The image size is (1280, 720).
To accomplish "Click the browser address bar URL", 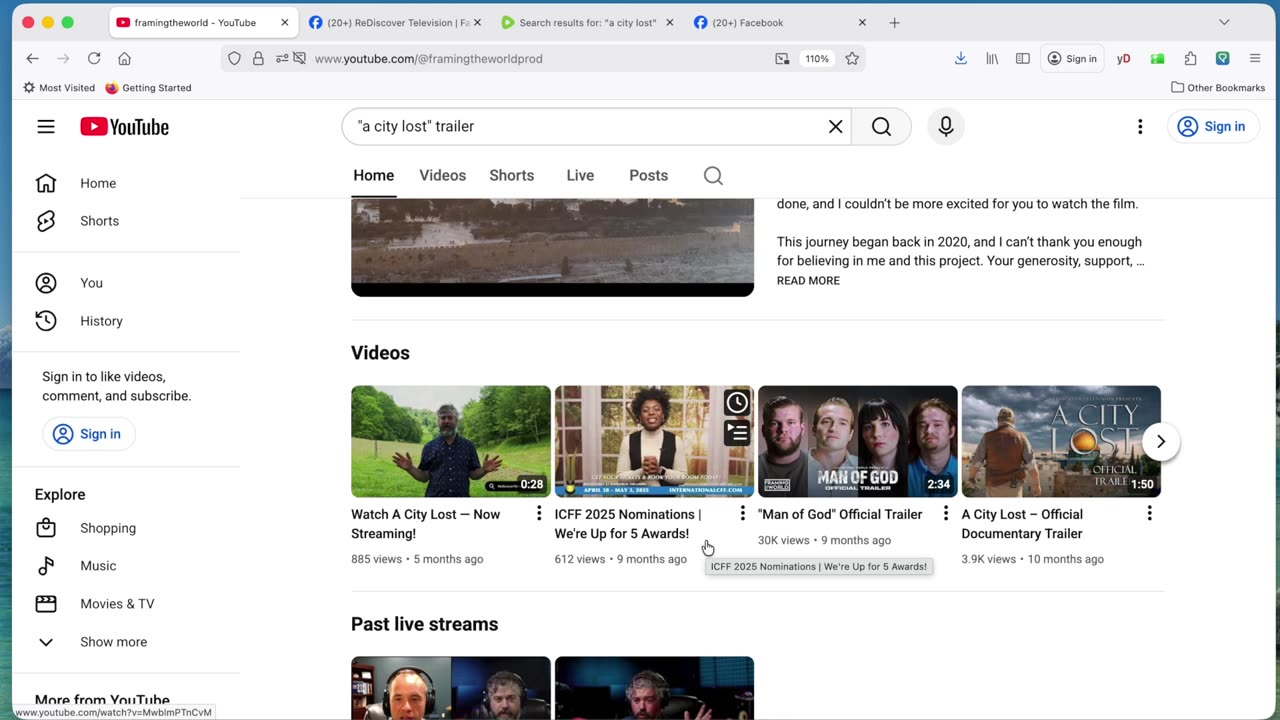I will [429, 59].
